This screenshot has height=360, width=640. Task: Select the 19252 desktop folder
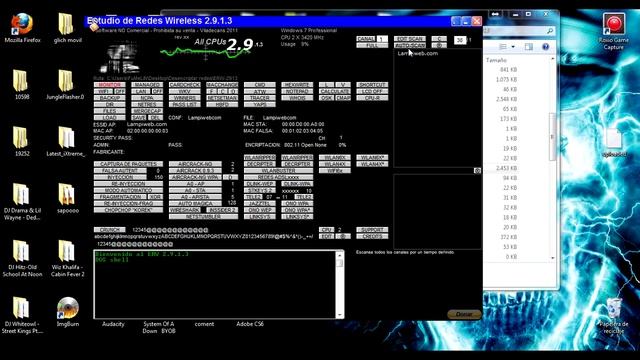pos(22,141)
